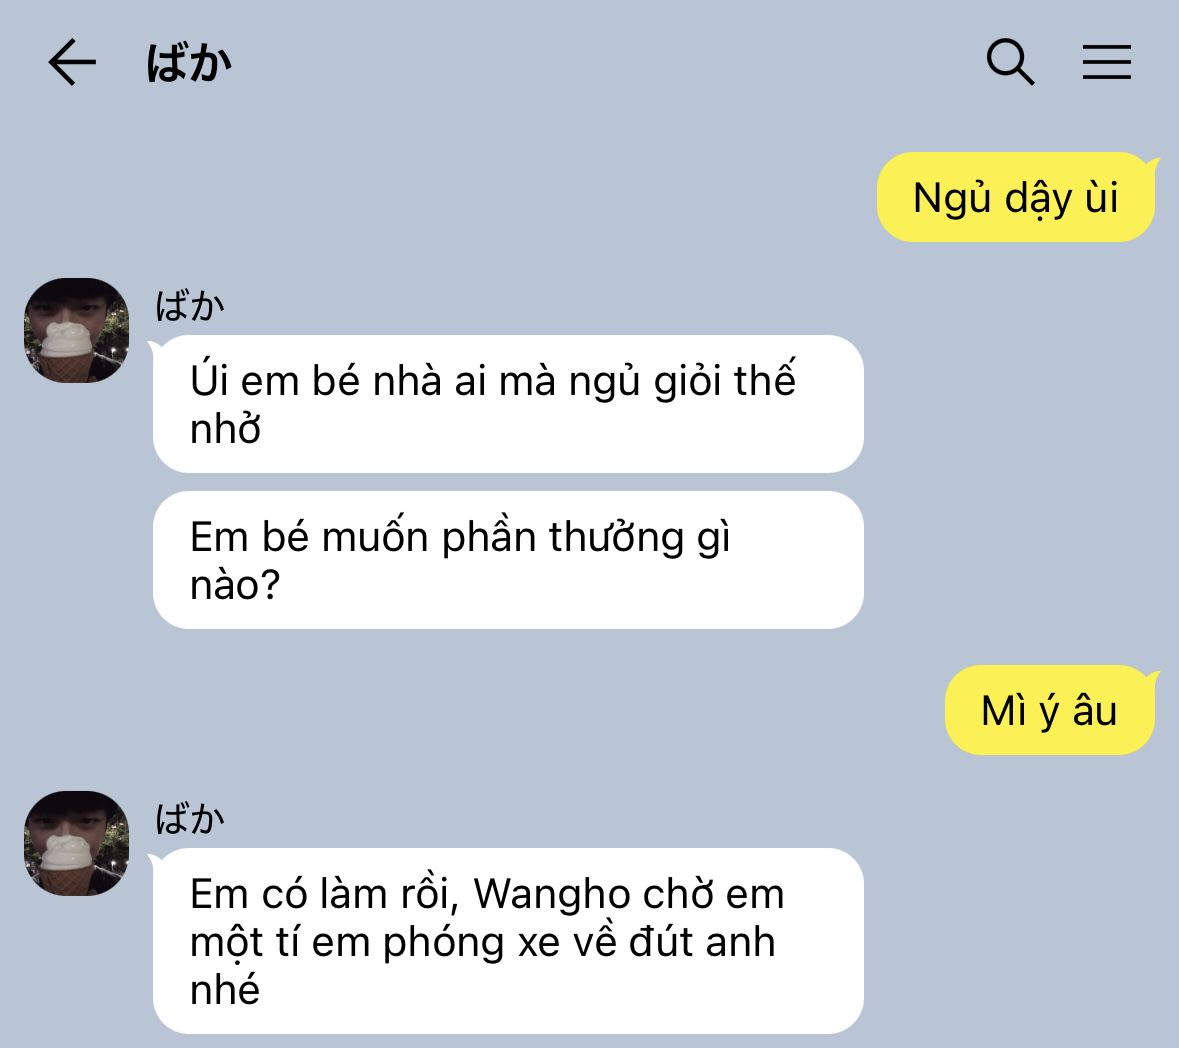The image size is (1179, 1048).
Task: Open the lower ice-cream profile avatar
Action: pyautogui.click(x=77, y=843)
